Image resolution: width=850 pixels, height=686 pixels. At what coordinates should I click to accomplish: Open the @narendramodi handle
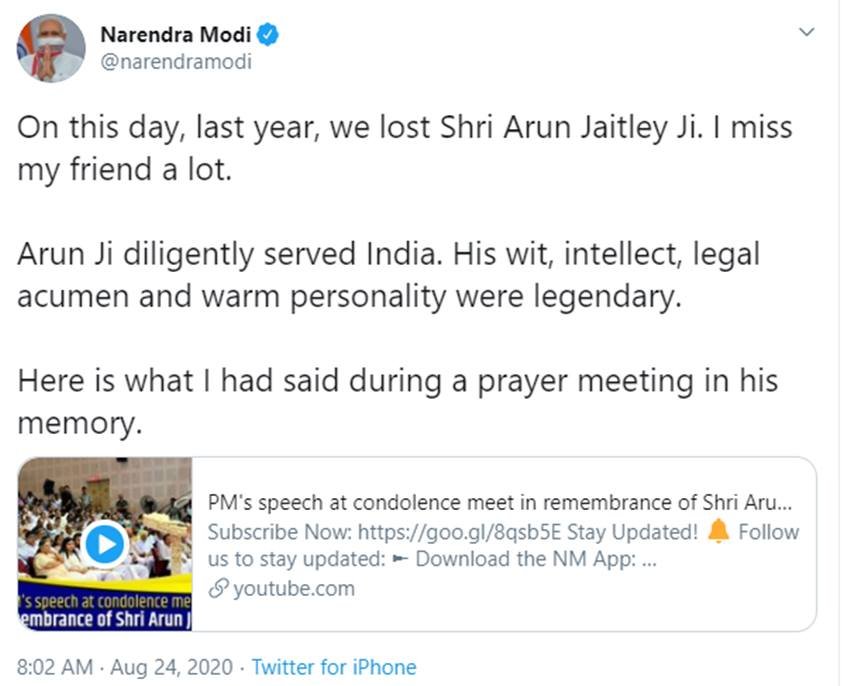coord(177,61)
